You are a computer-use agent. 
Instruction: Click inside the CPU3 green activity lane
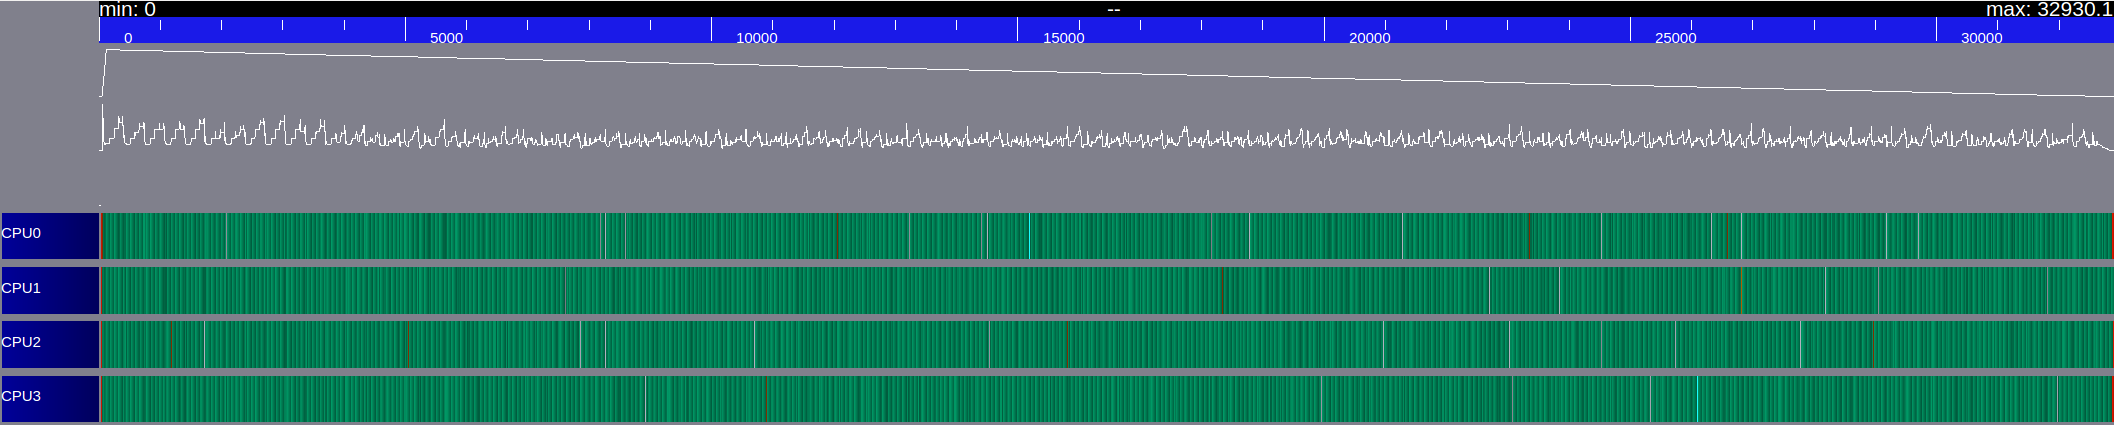tap(1106, 398)
